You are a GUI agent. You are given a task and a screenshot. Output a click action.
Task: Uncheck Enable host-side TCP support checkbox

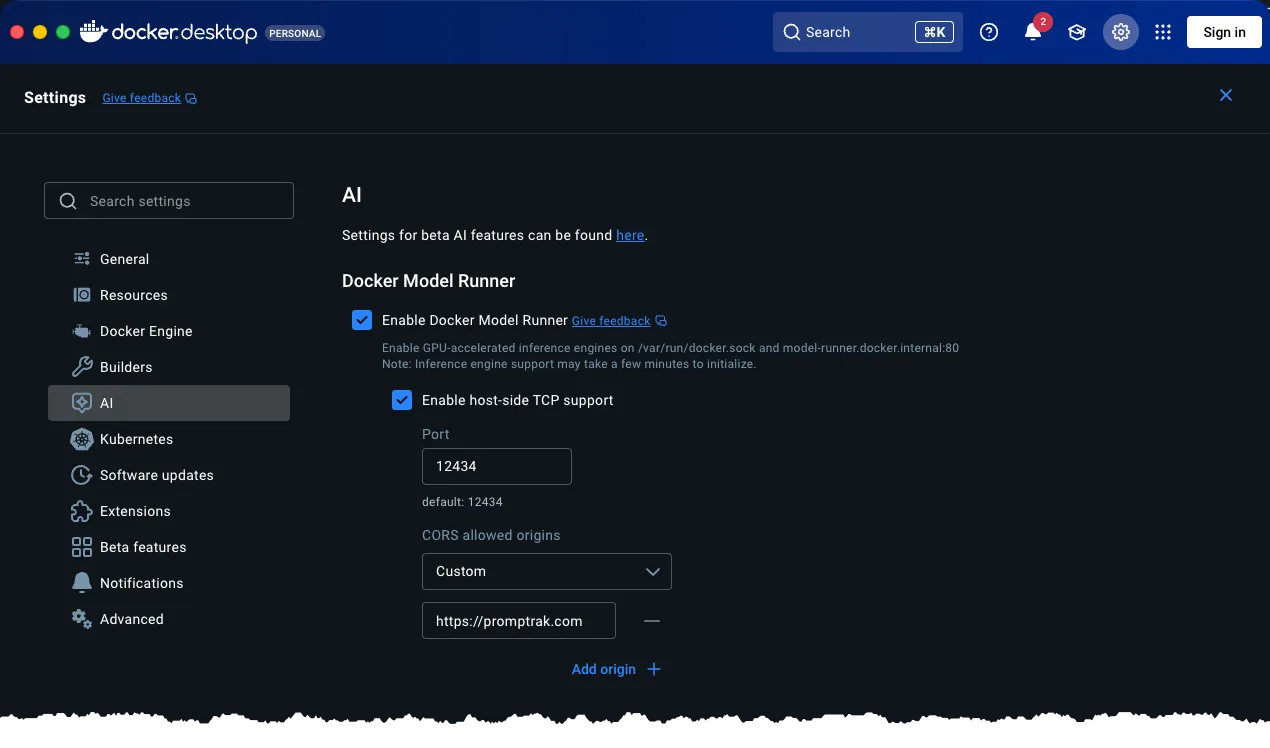pos(402,400)
